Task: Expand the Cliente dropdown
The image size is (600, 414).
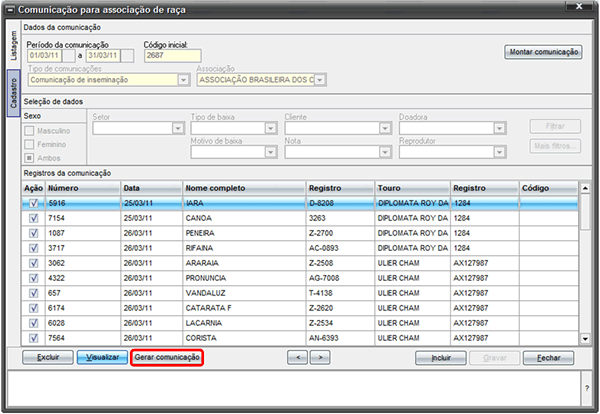Action: pos(385,128)
